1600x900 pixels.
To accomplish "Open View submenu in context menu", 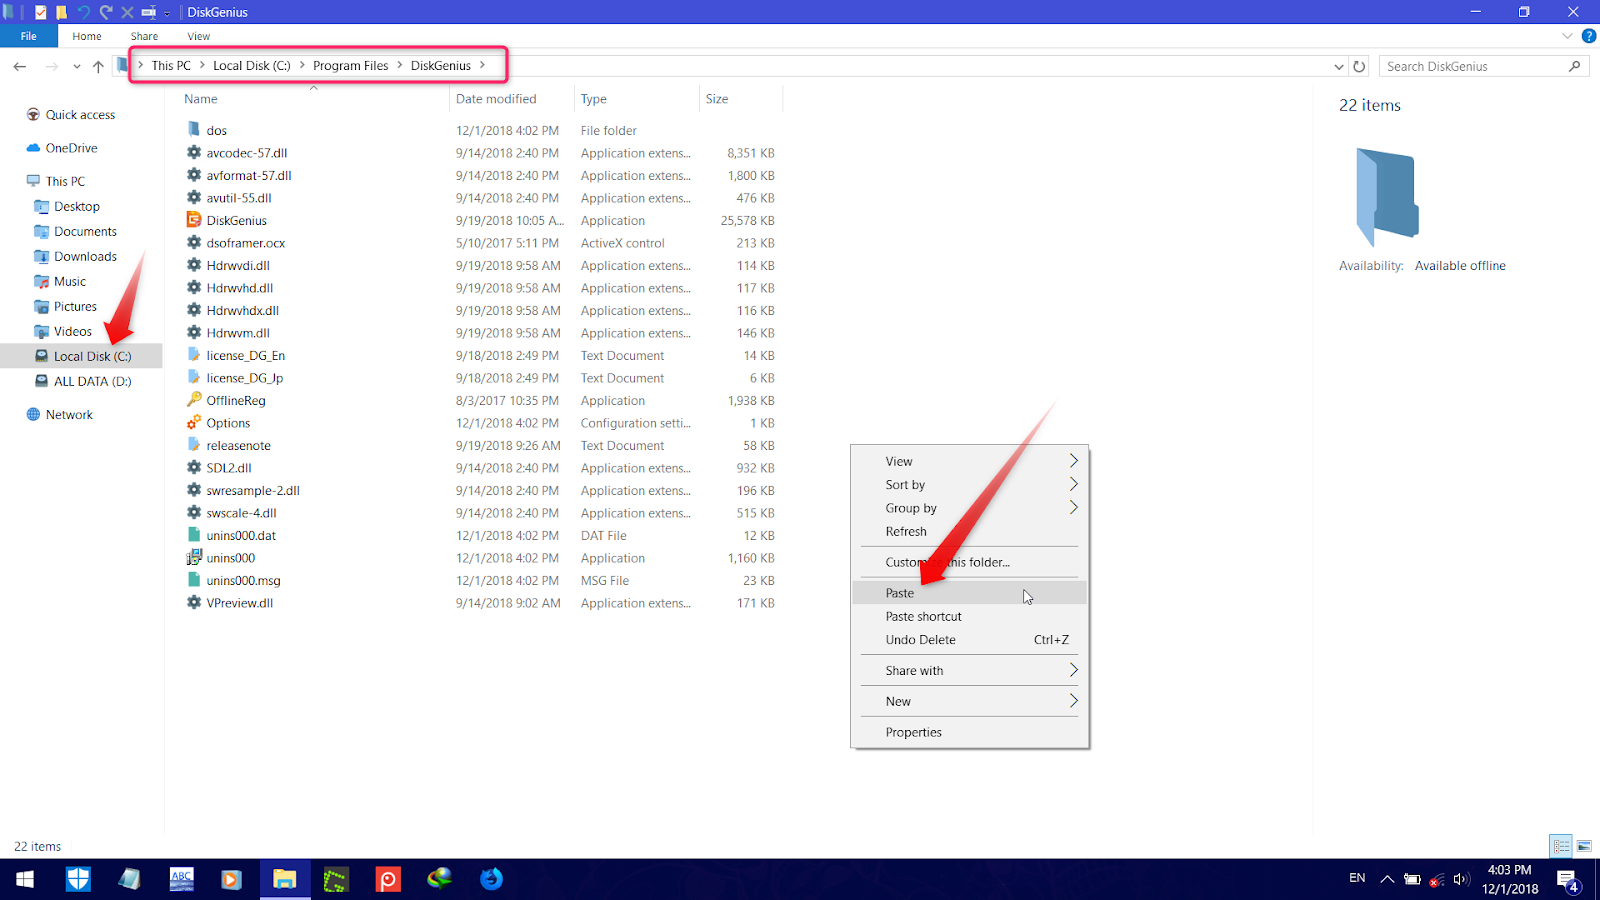I will click(x=969, y=461).
